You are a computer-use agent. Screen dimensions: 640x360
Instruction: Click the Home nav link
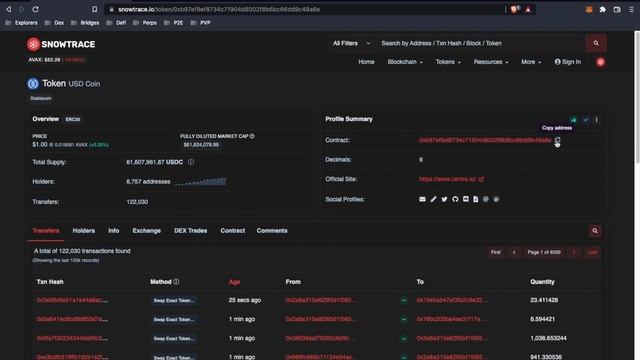(x=366, y=62)
